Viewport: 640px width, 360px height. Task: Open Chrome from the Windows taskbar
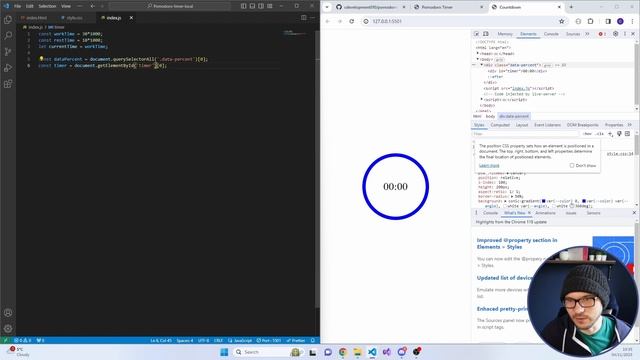tap(343, 352)
